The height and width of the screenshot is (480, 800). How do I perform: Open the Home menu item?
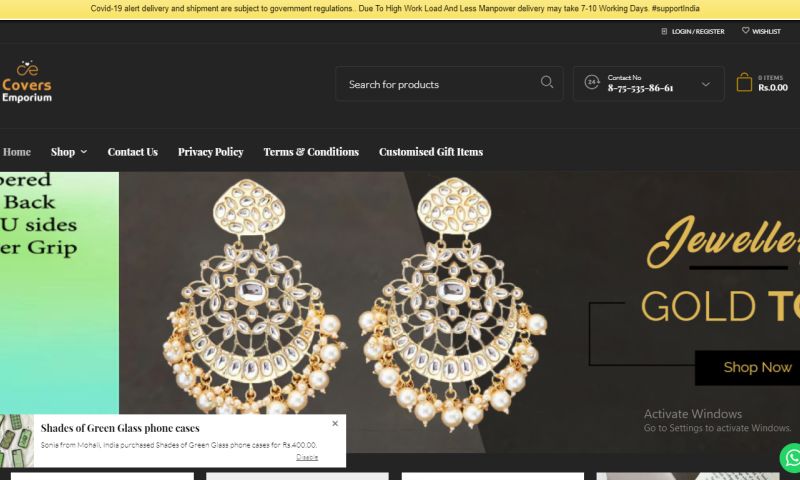pos(17,152)
